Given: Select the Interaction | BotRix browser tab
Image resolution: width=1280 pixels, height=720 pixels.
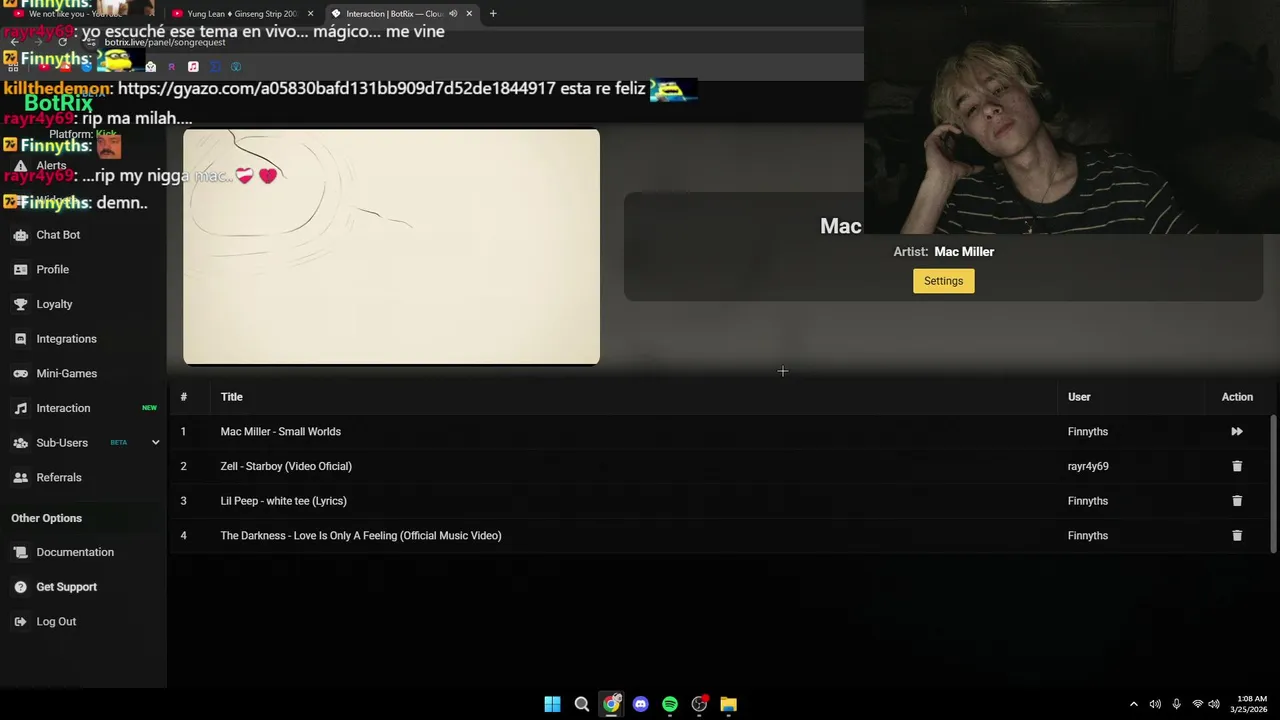Looking at the screenshot, I should point(393,14).
